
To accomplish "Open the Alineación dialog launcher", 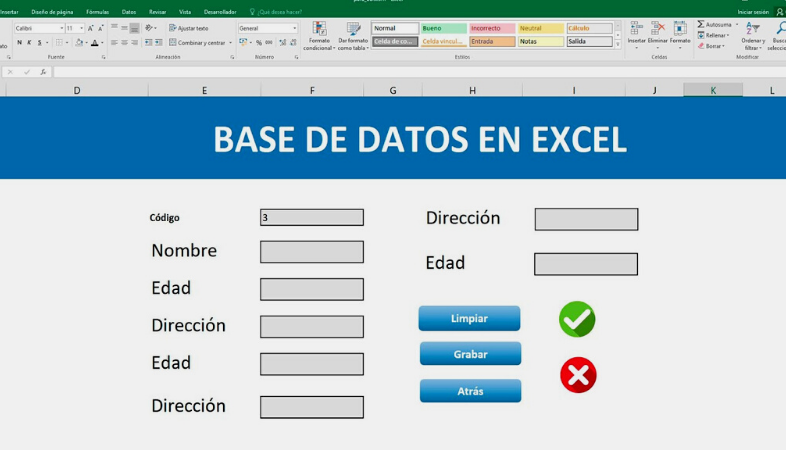I will coord(233,58).
